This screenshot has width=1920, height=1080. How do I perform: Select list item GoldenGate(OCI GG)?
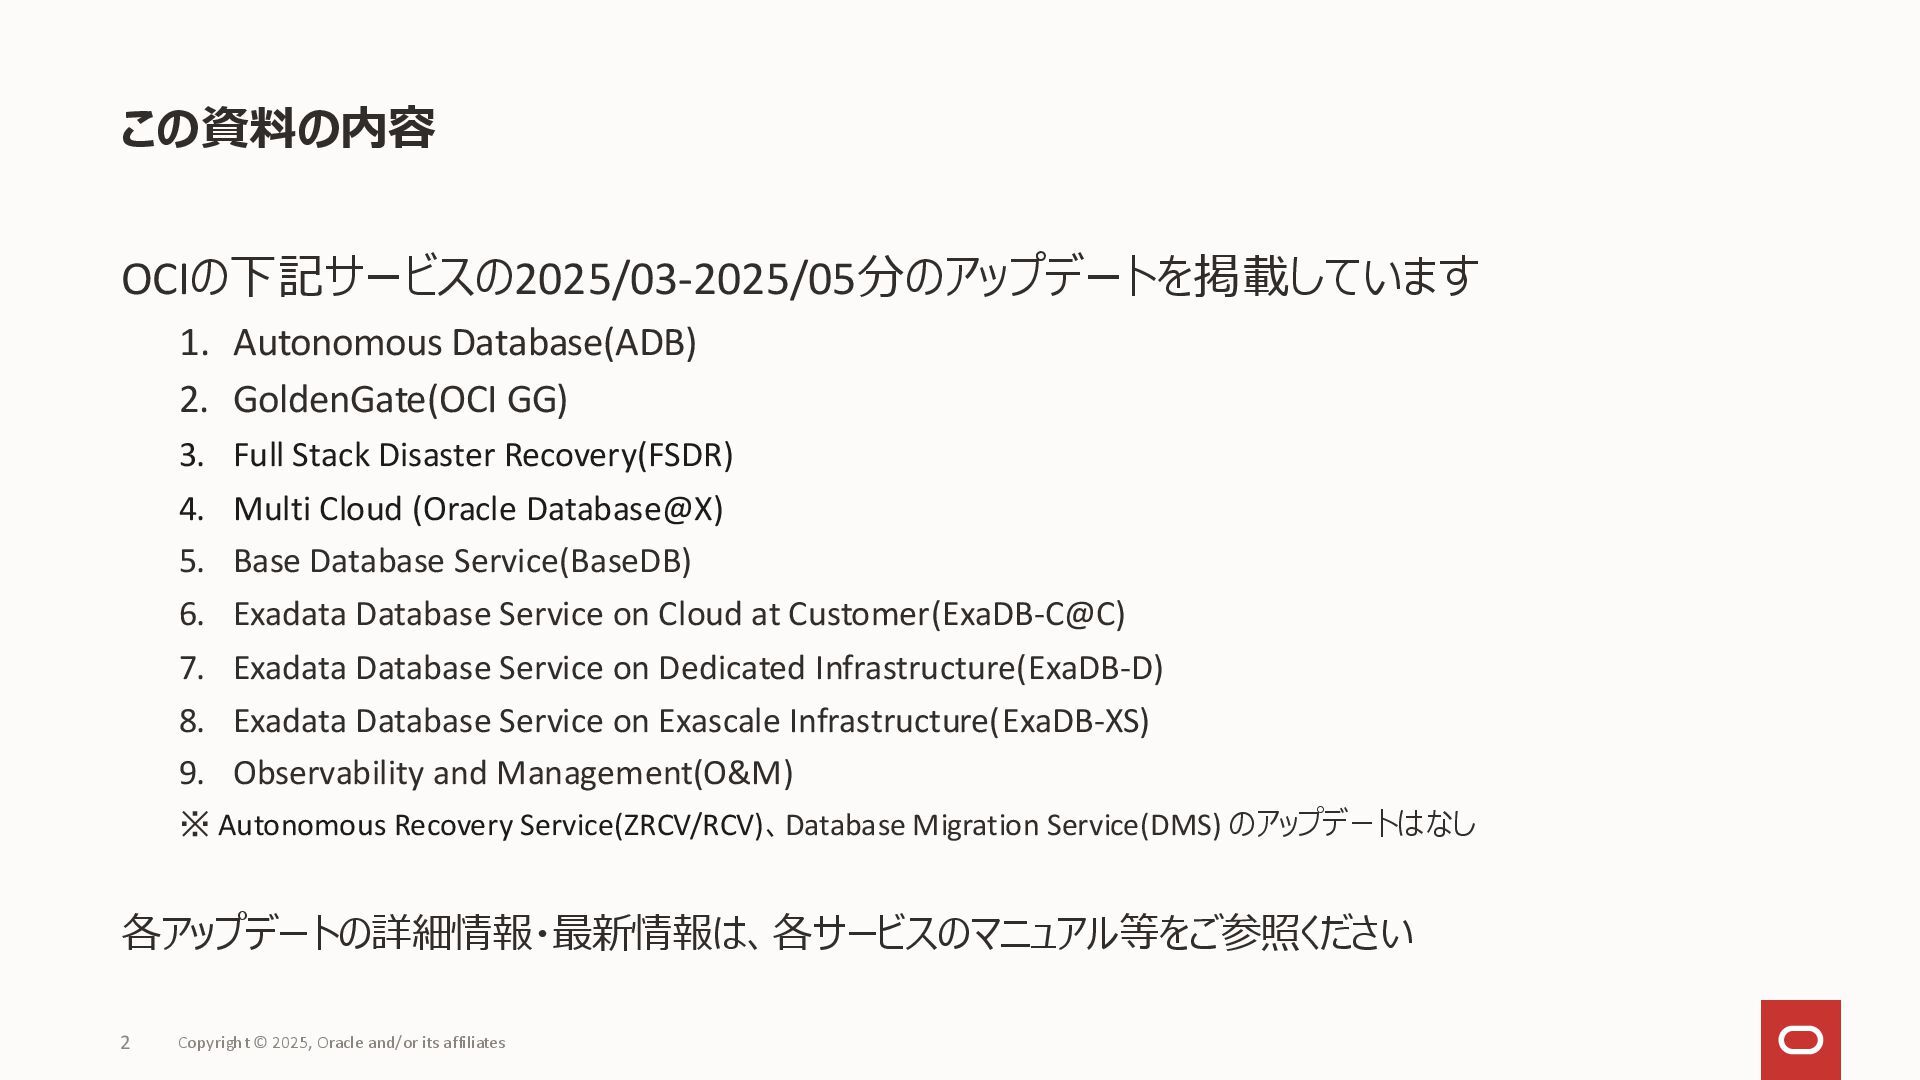click(x=400, y=399)
